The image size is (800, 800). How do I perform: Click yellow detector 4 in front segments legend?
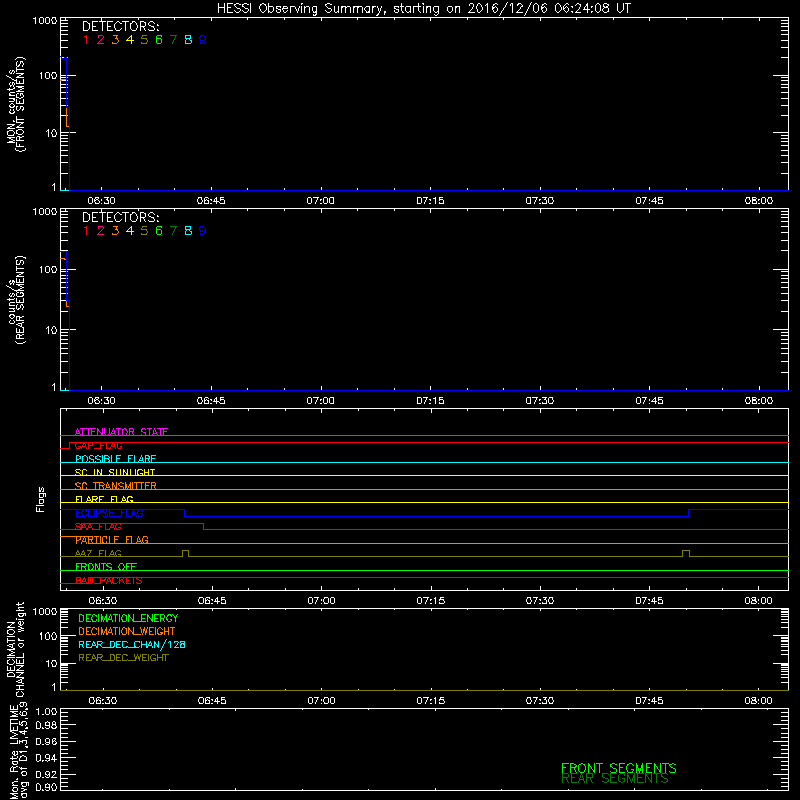[130, 39]
